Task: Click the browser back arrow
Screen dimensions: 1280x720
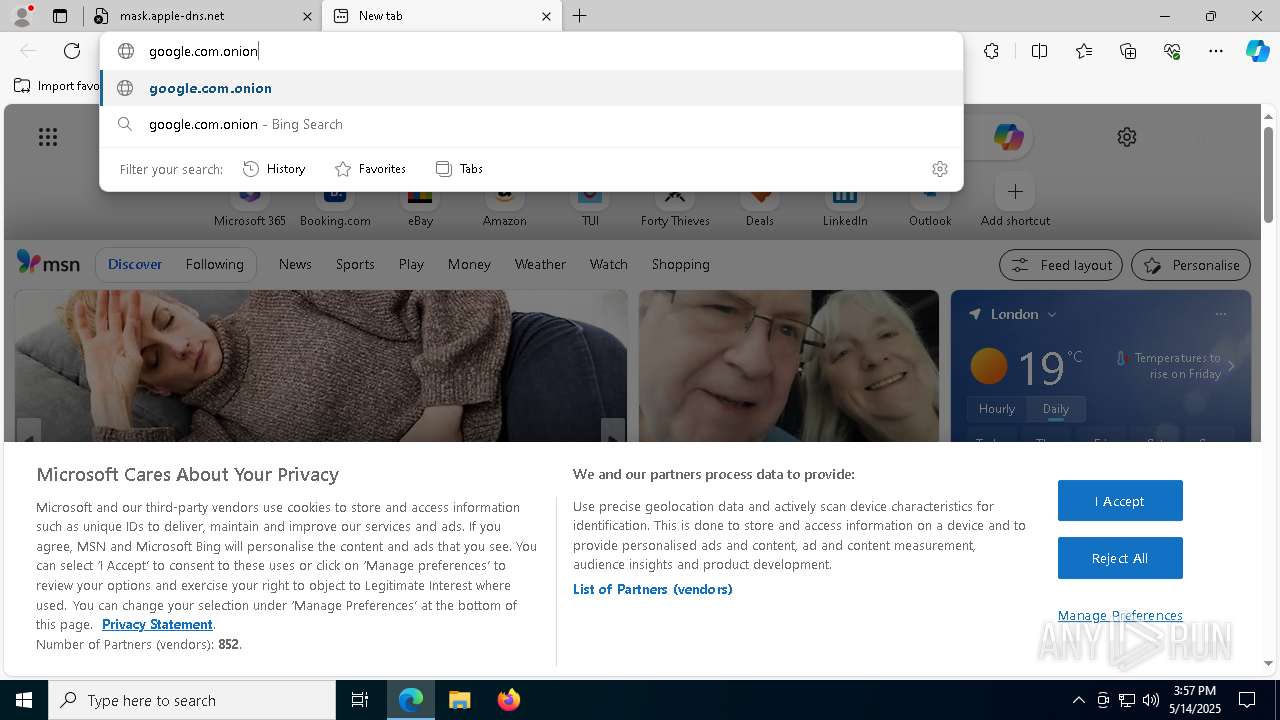Action: (28, 51)
